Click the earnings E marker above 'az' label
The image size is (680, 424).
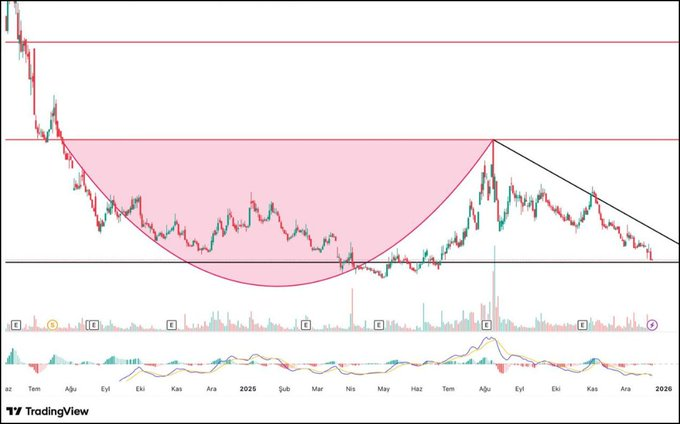tap(16, 324)
